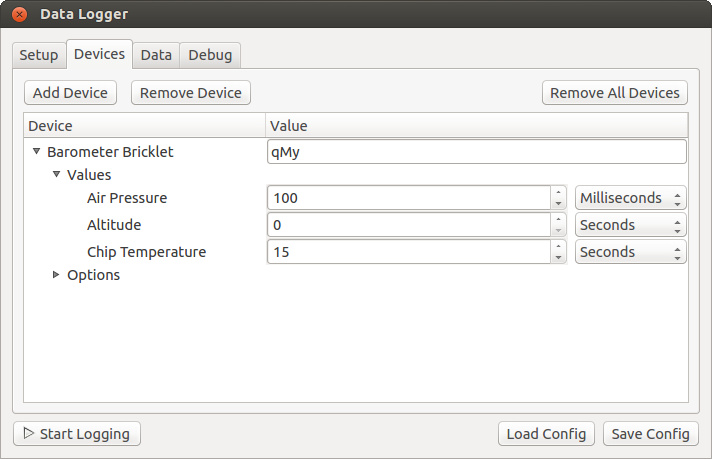Select the Debug tab
The height and width of the screenshot is (459, 712).
pos(210,55)
